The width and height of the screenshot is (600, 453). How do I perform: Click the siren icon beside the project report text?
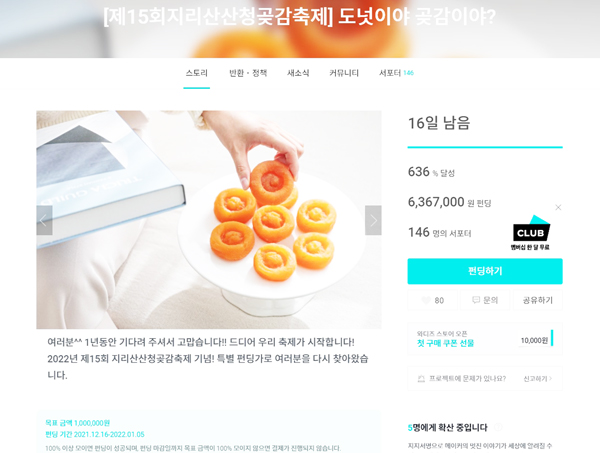point(421,379)
